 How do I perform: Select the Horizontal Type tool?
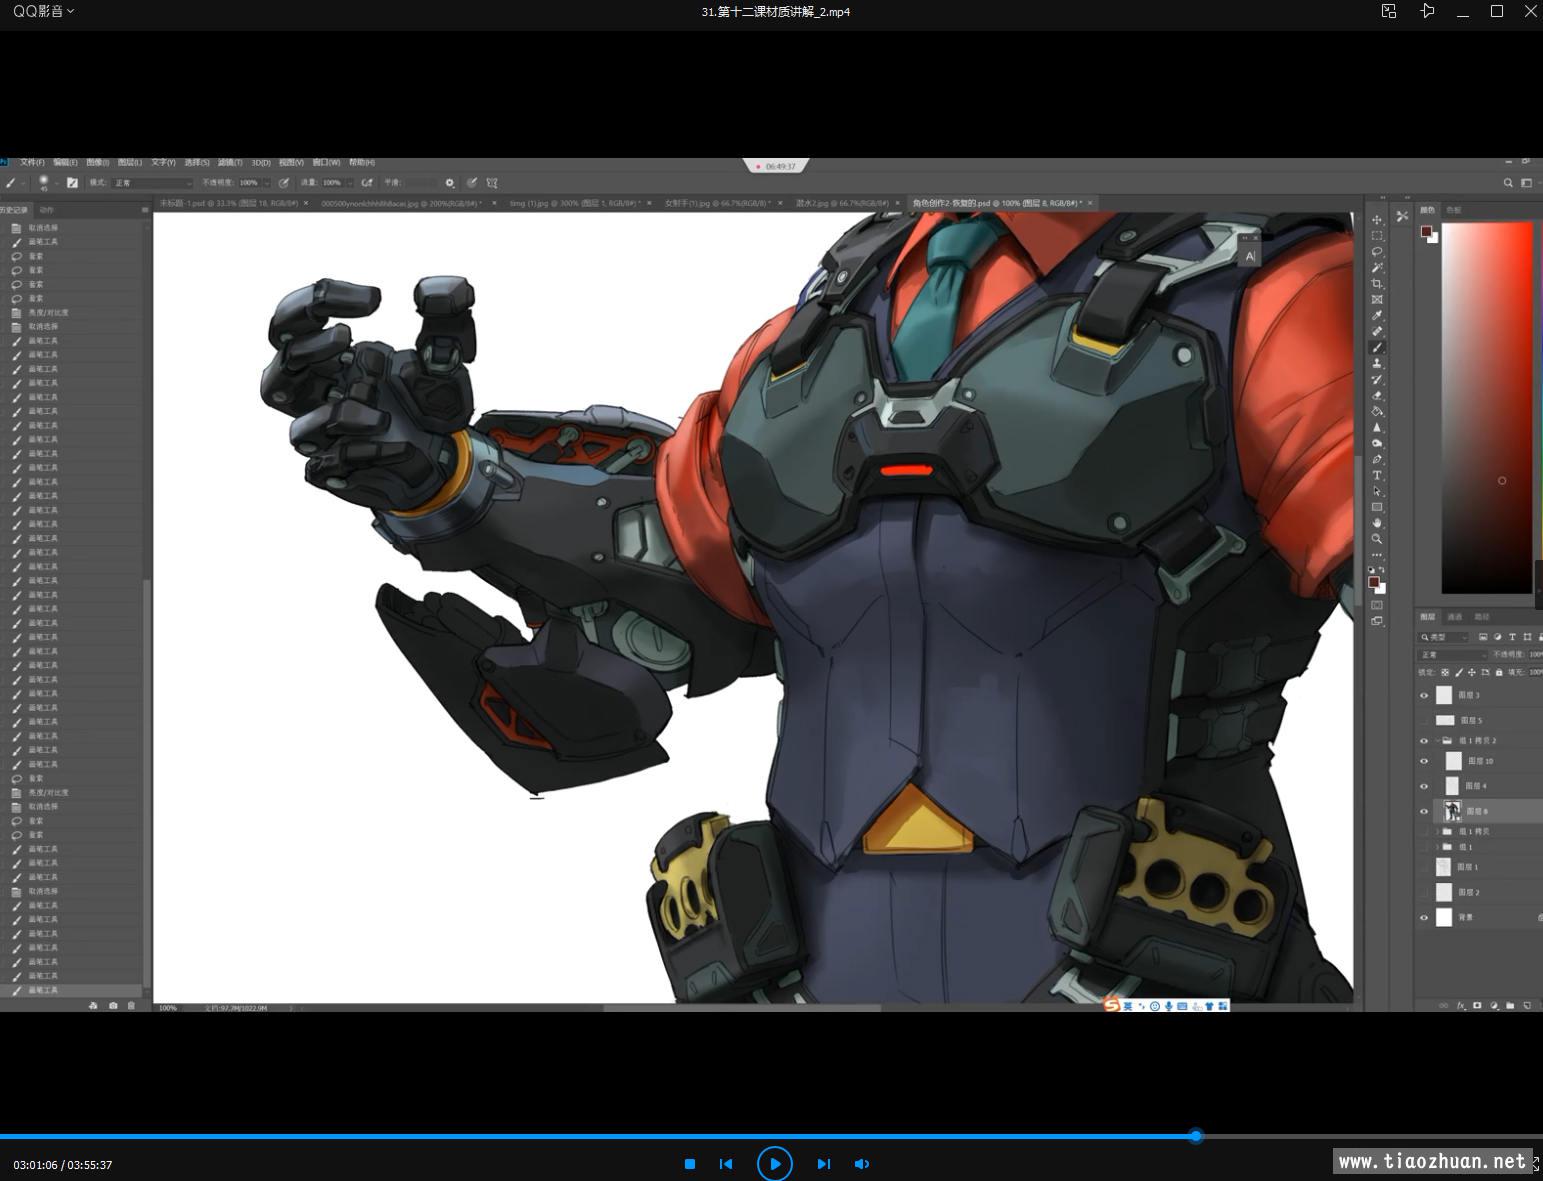pyautogui.click(x=1377, y=475)
